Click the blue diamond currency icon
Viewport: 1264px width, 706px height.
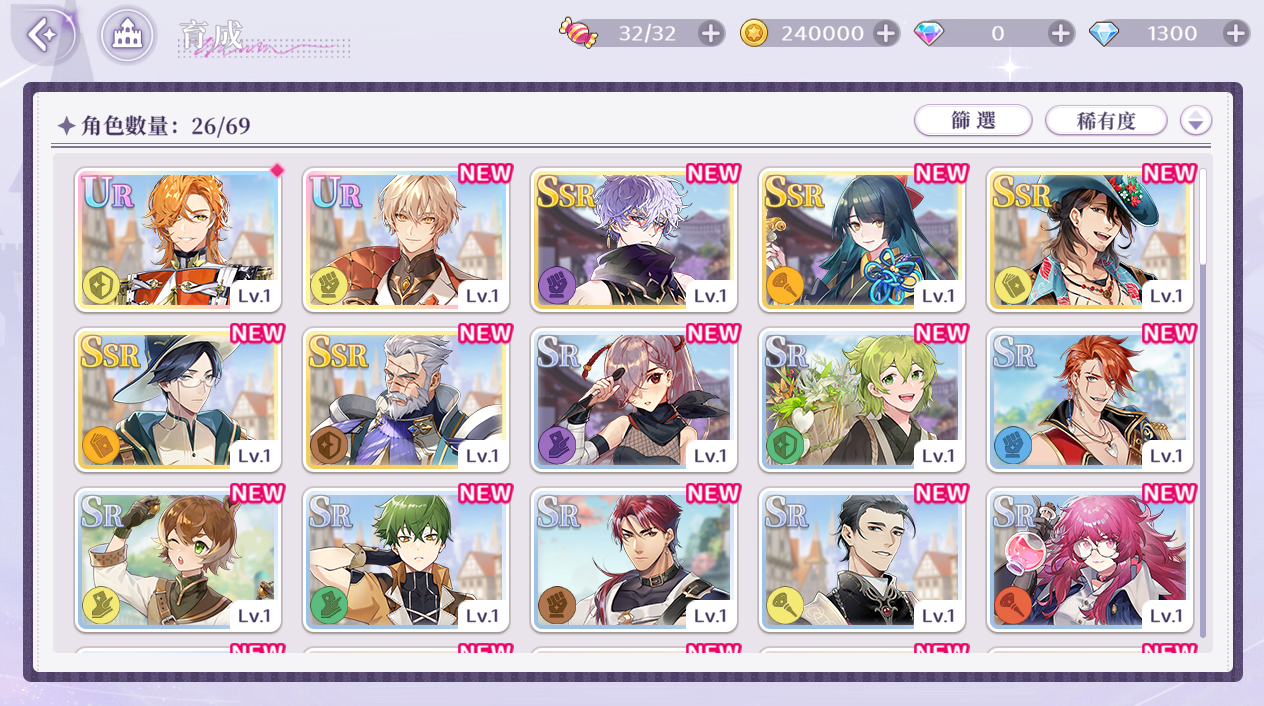tap(1103, 33)
